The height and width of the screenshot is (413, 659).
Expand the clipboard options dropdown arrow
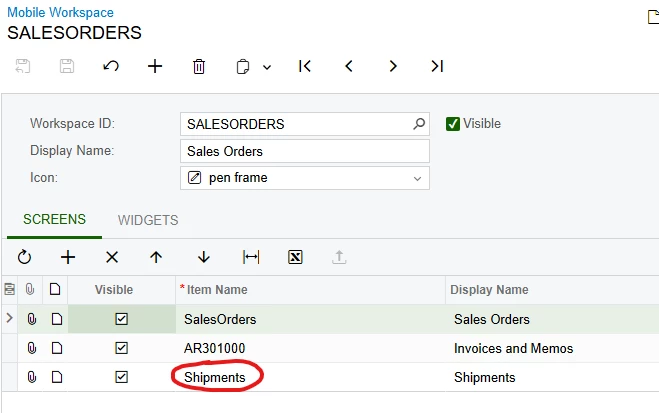(267, 67)
